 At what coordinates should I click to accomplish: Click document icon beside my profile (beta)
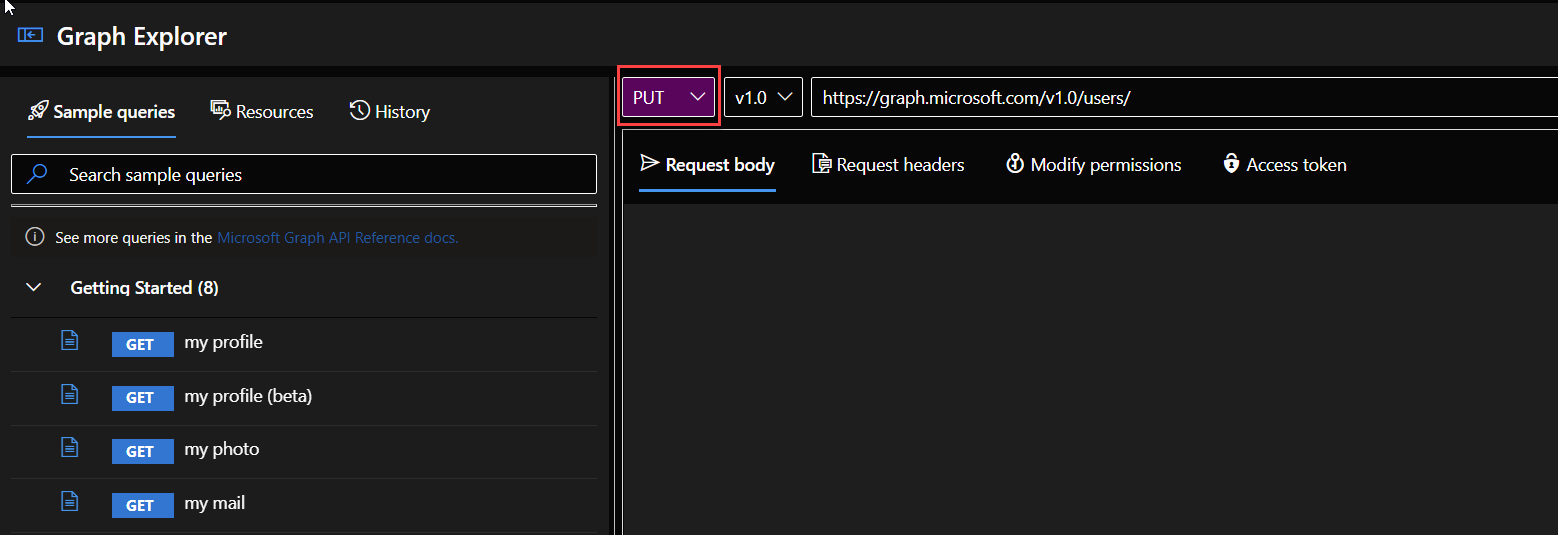[x=70, y=395]
